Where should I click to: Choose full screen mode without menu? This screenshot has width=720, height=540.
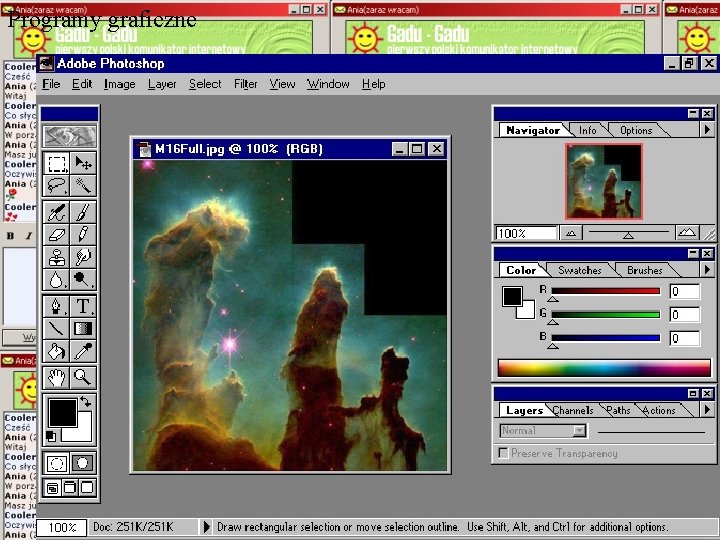pos(87,488)
